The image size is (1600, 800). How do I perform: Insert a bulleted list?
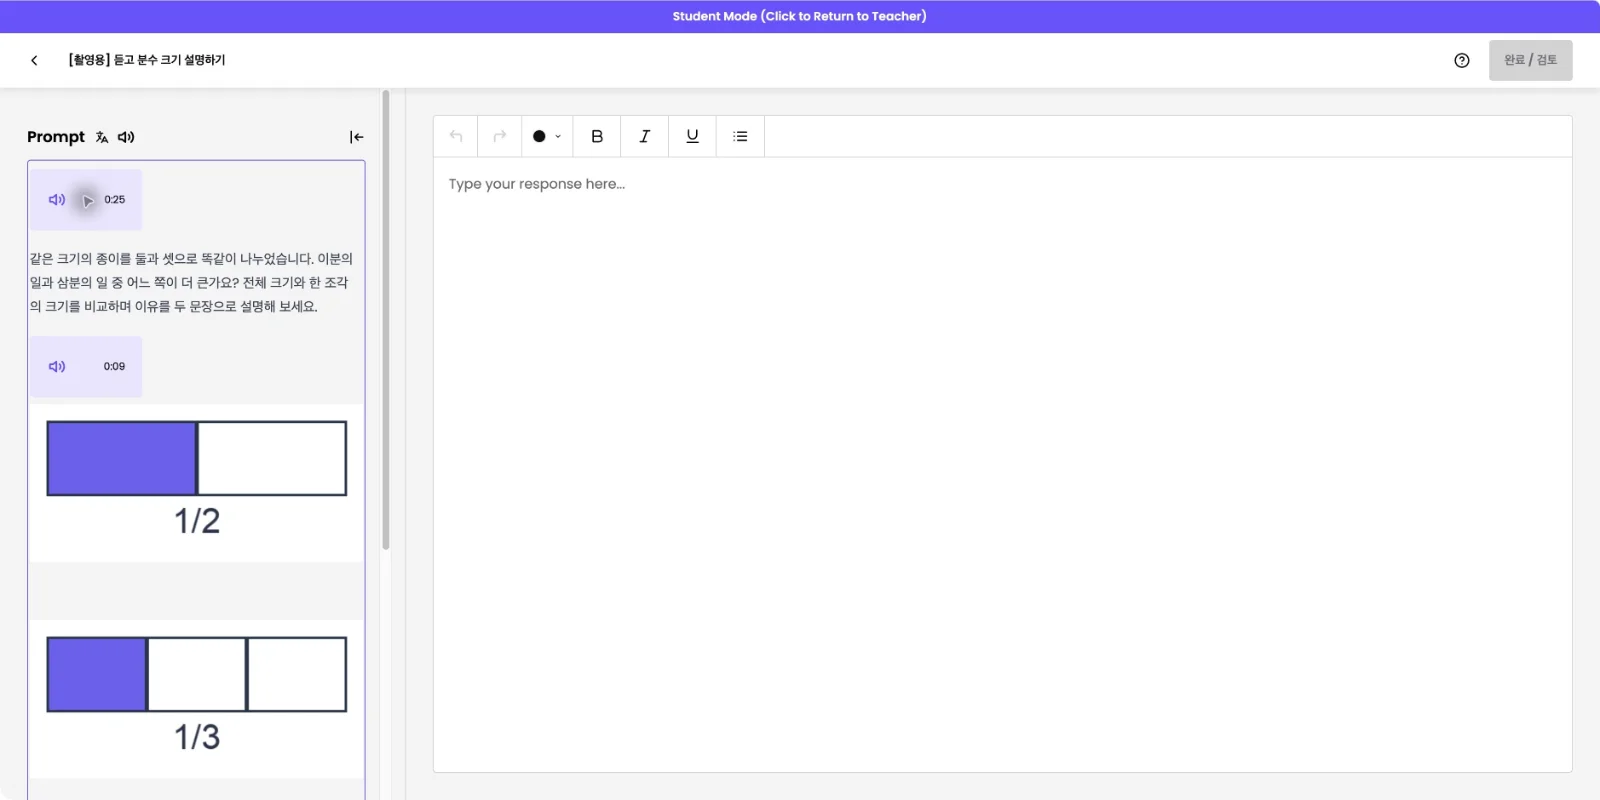click(x=740, y=136)
